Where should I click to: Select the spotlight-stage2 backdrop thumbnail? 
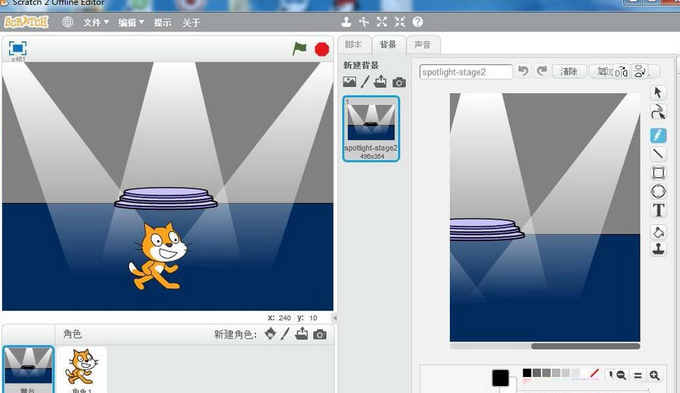point(371,128)
